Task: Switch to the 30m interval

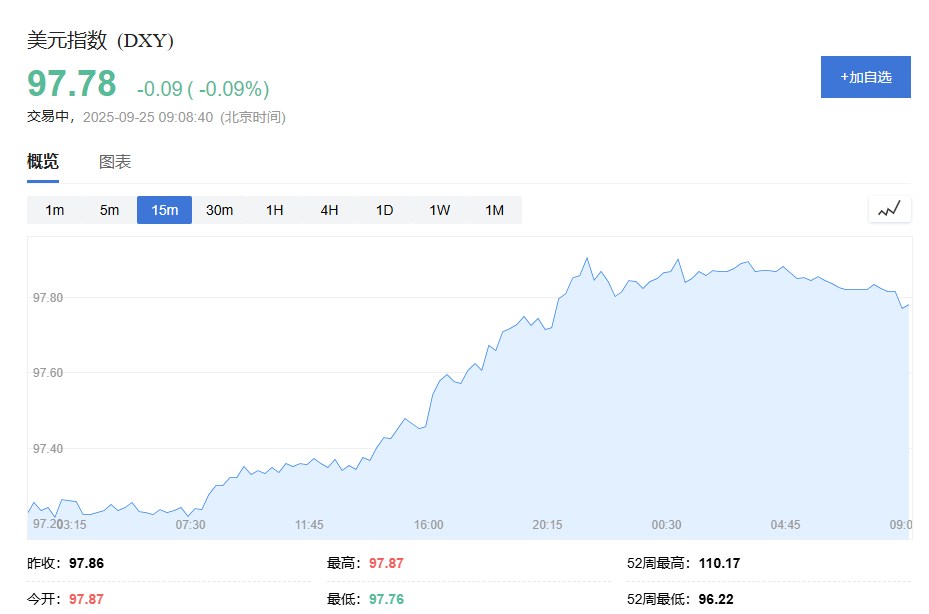Action: click(x=219, y=210)
